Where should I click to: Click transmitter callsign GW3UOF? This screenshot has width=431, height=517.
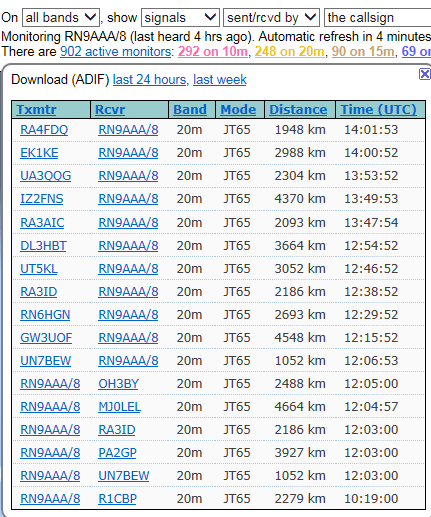(x=46, y=338)
